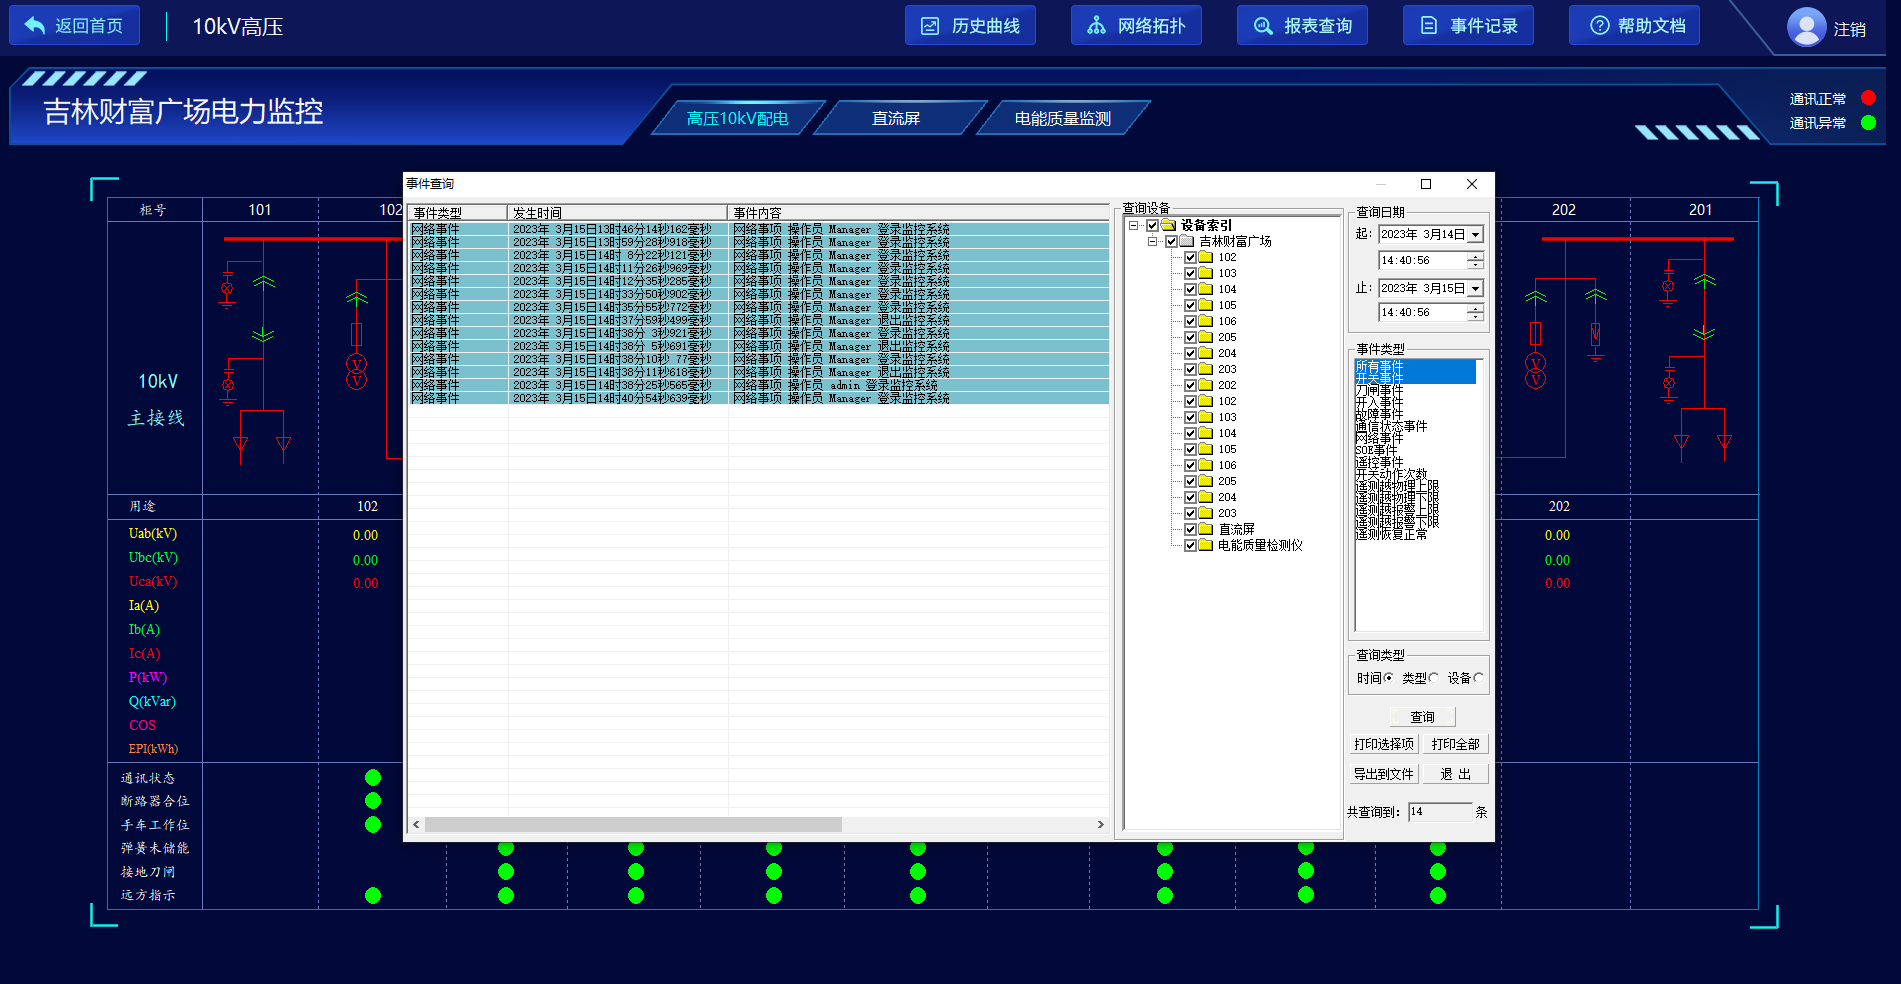Click the folder icon of 电能质量检测仪
The image size is (1901, 984).
coord(1206,545)
